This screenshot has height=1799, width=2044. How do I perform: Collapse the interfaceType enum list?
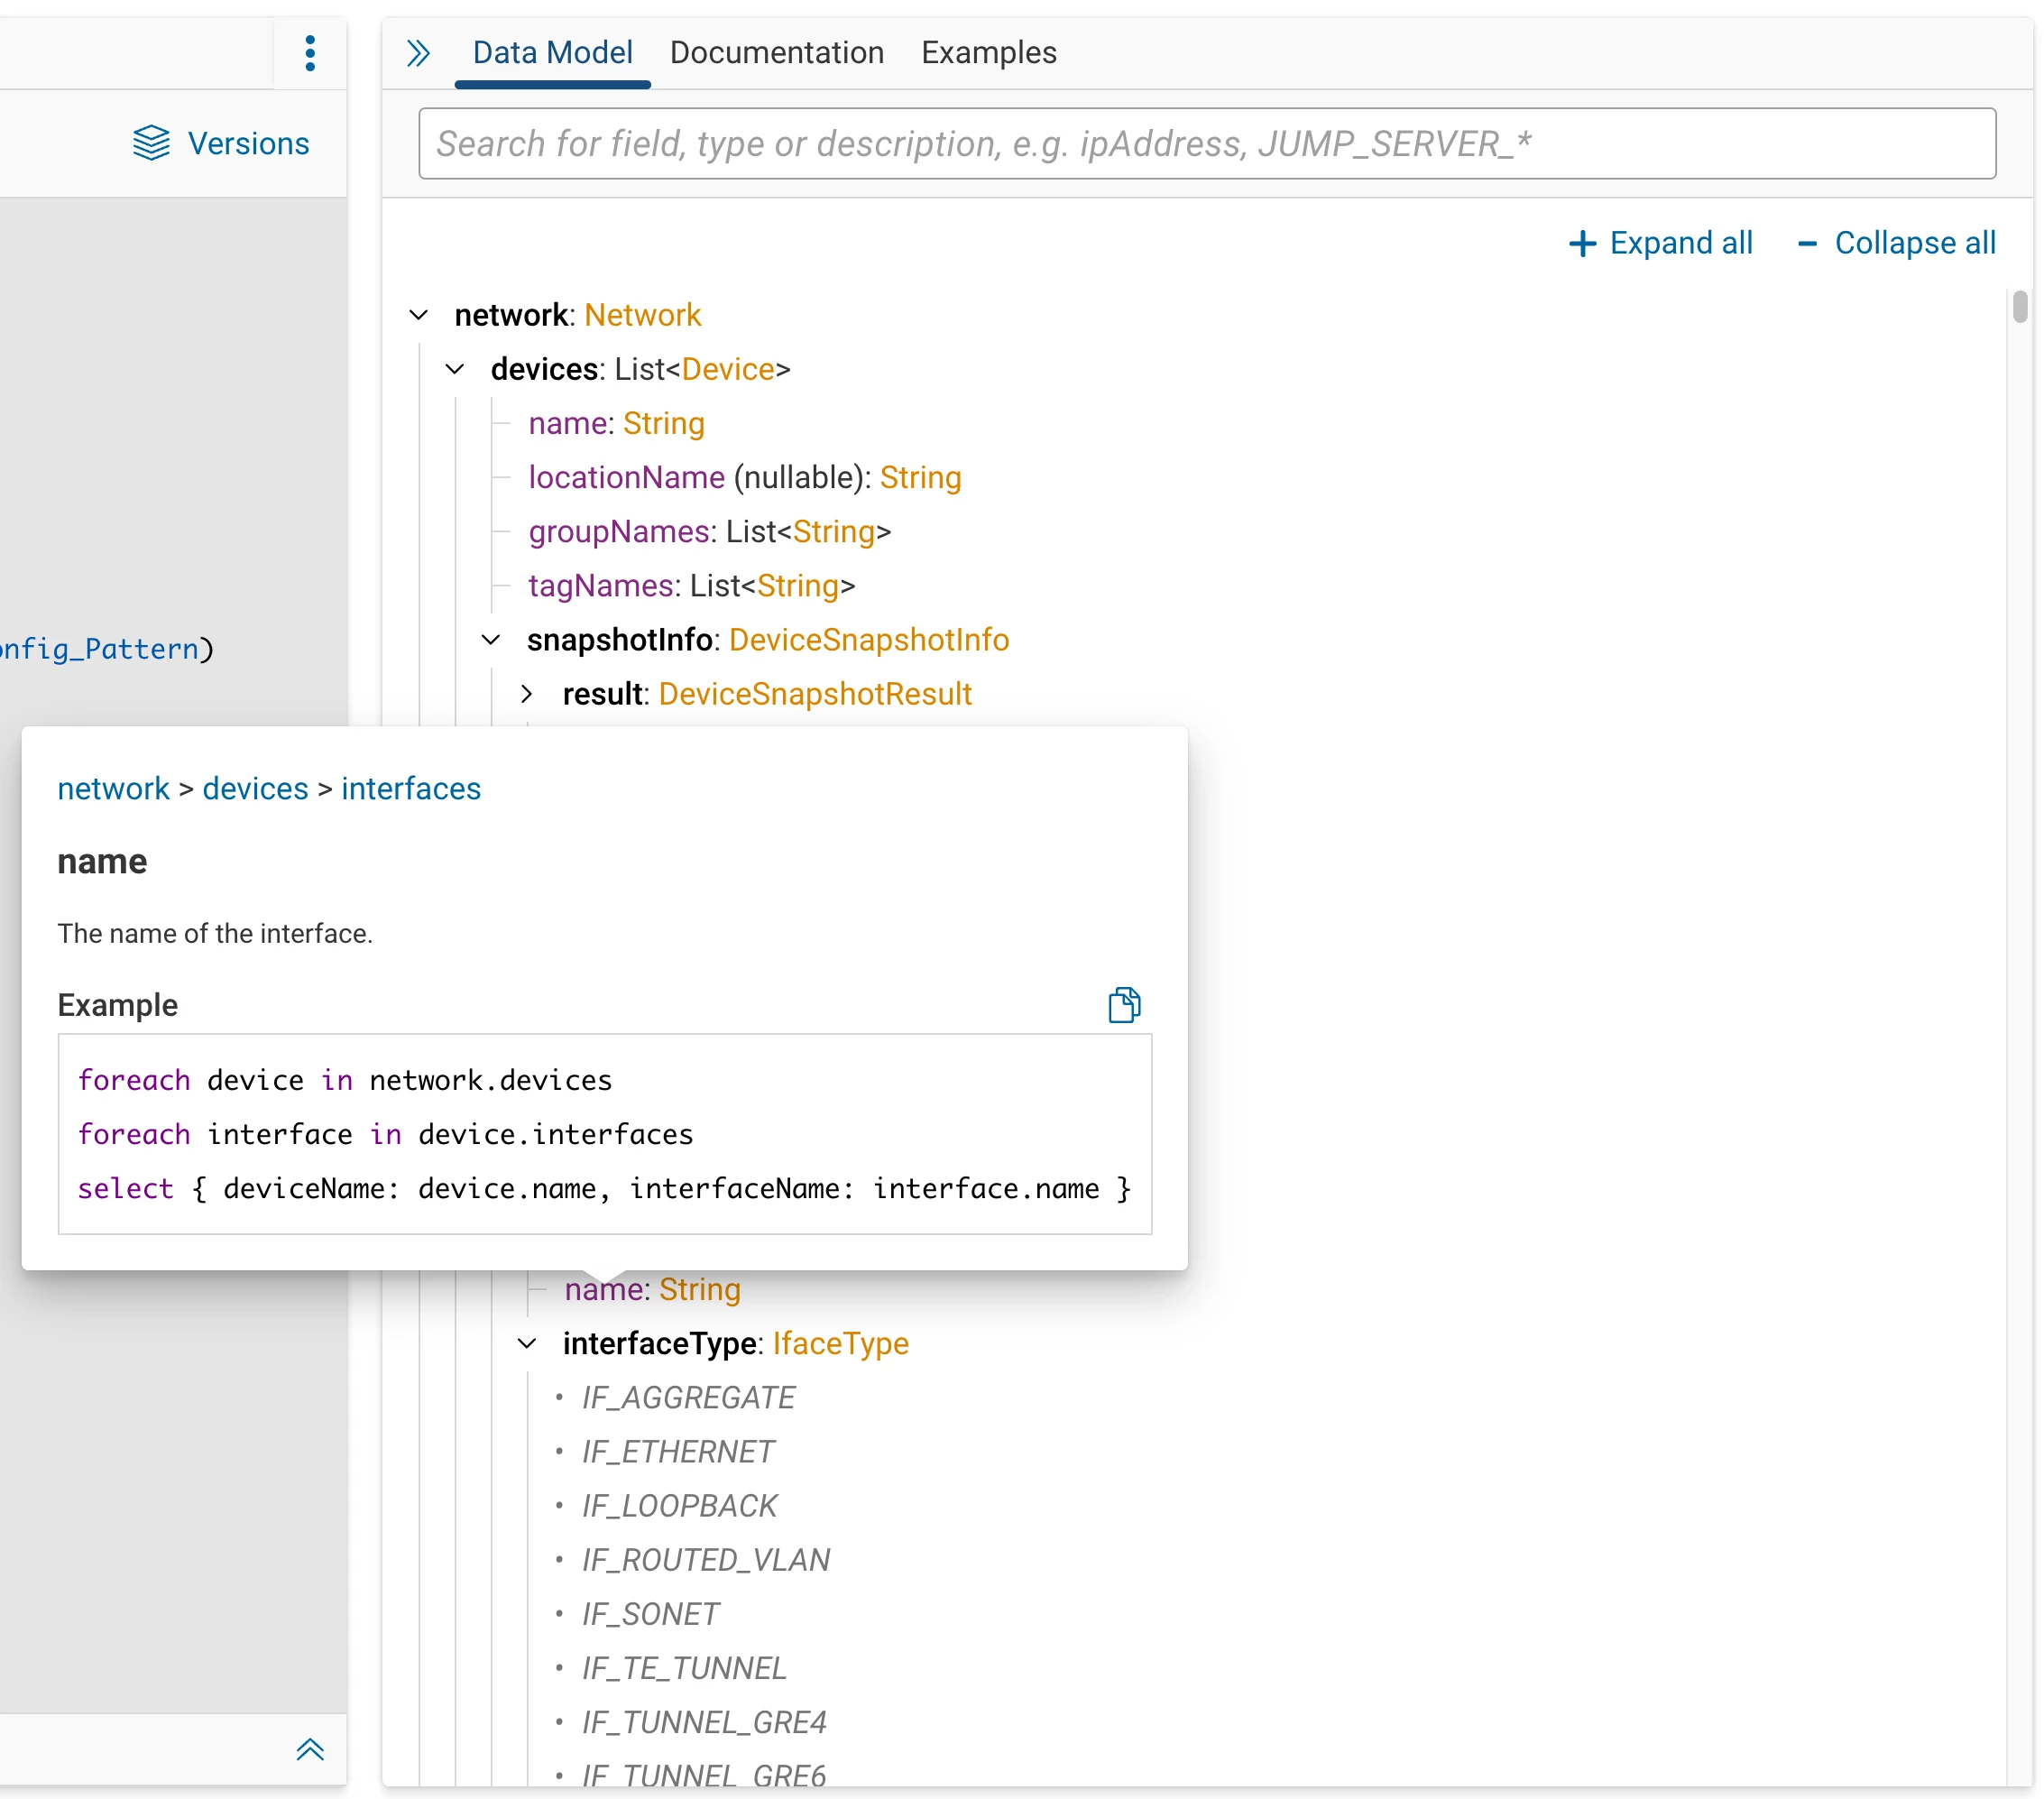527,1343
